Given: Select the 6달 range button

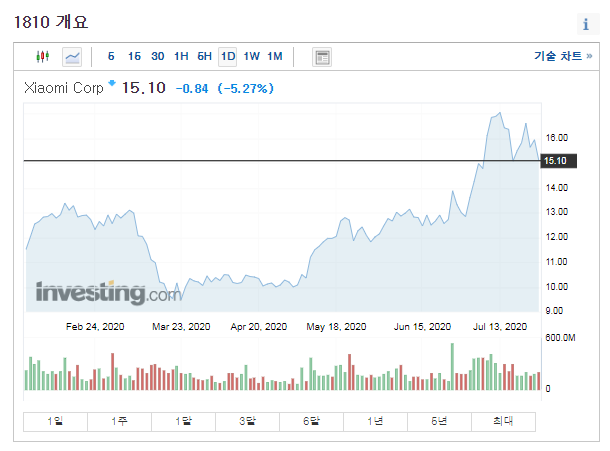Looking at the screenshot, I should 311,421.
